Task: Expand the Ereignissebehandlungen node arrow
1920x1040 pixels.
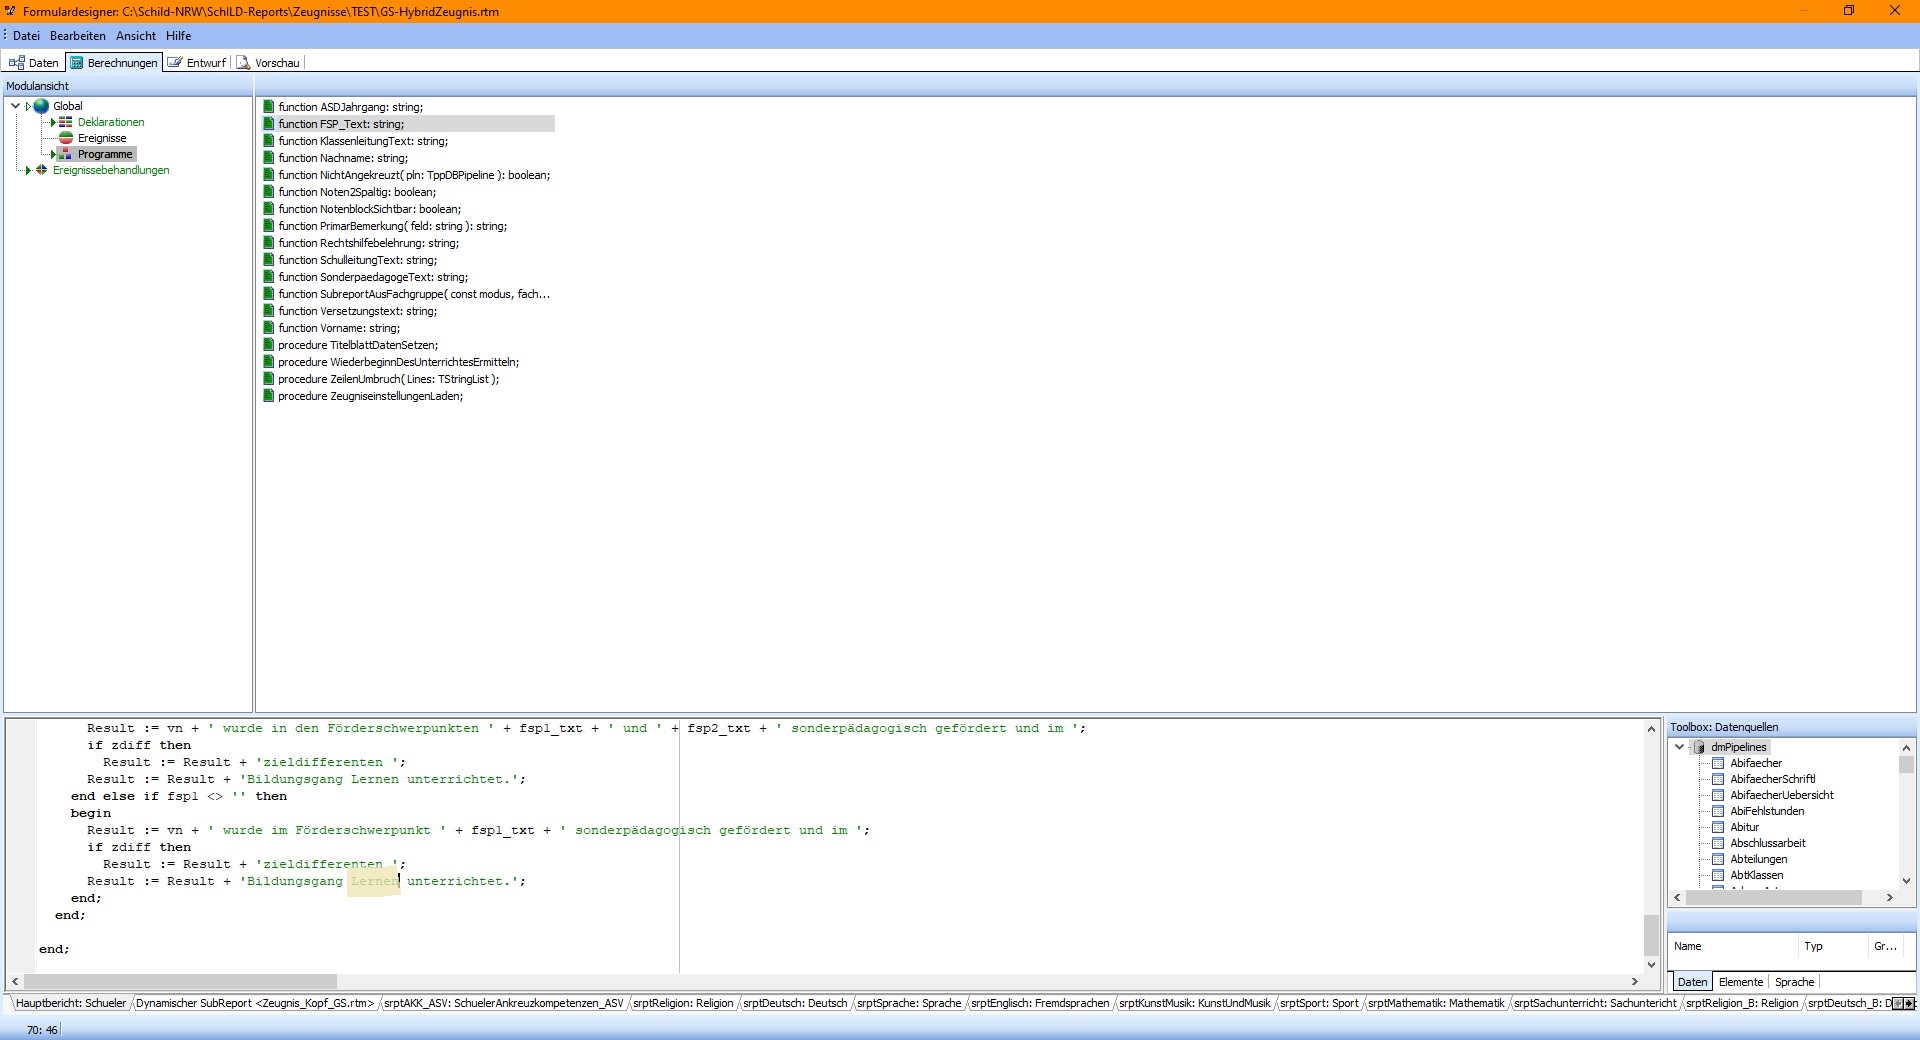Action: (x=28, y=170)
